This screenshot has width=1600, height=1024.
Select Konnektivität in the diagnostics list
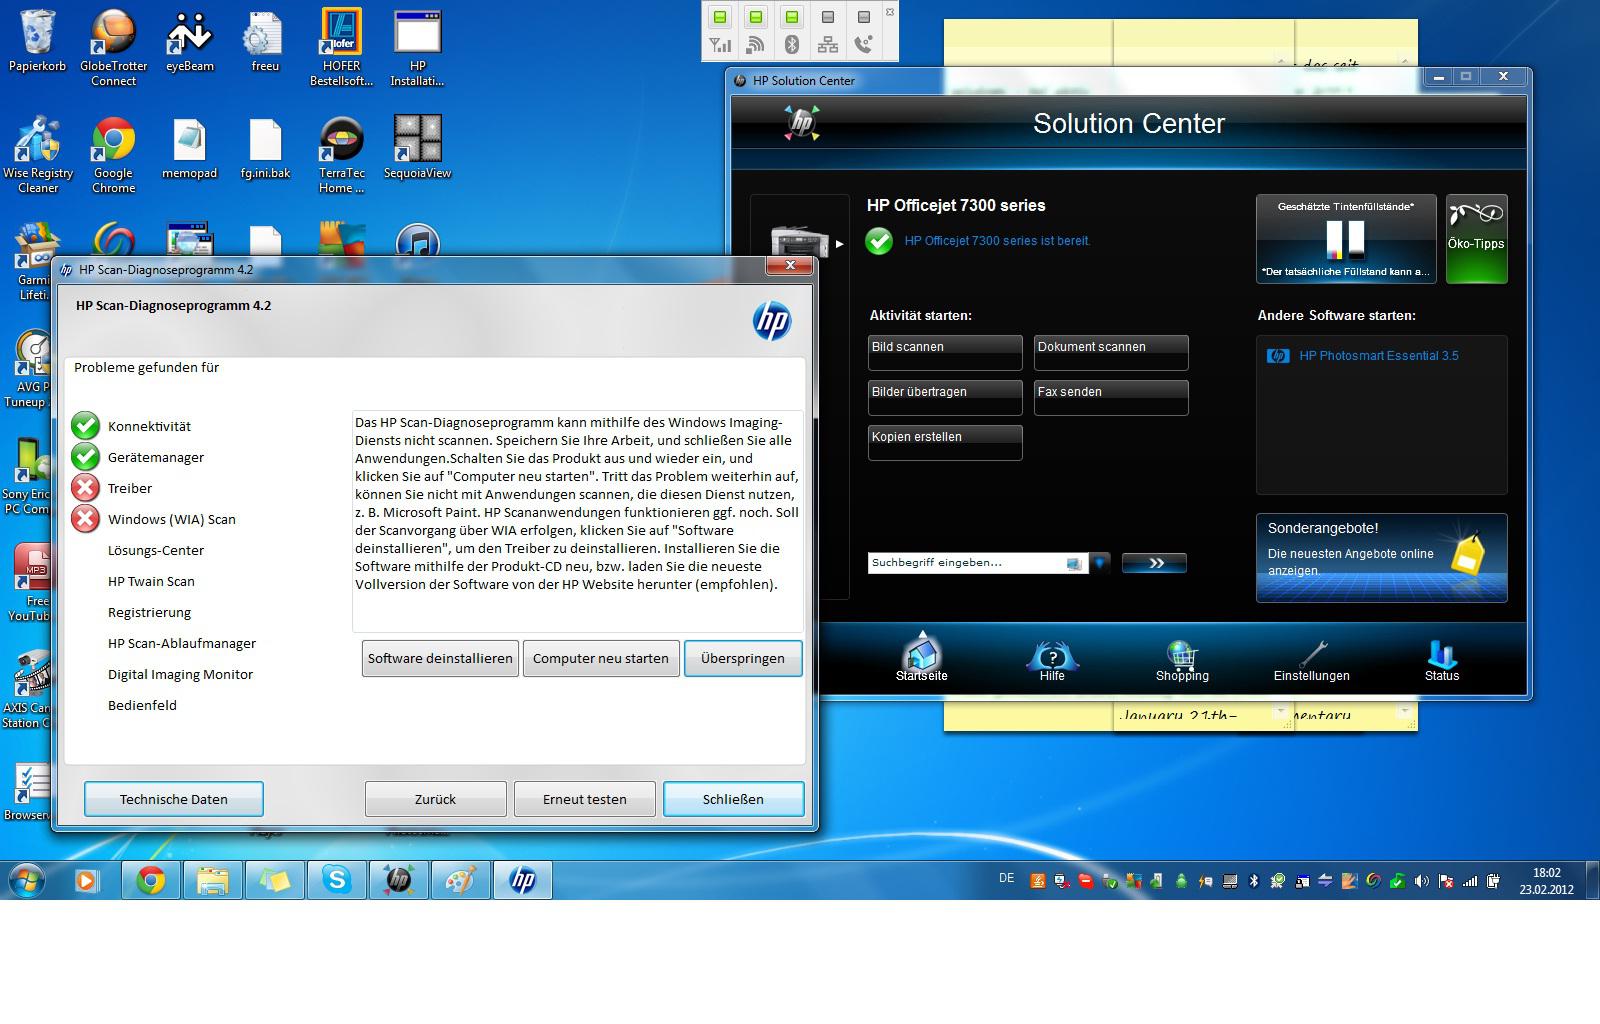149,426
